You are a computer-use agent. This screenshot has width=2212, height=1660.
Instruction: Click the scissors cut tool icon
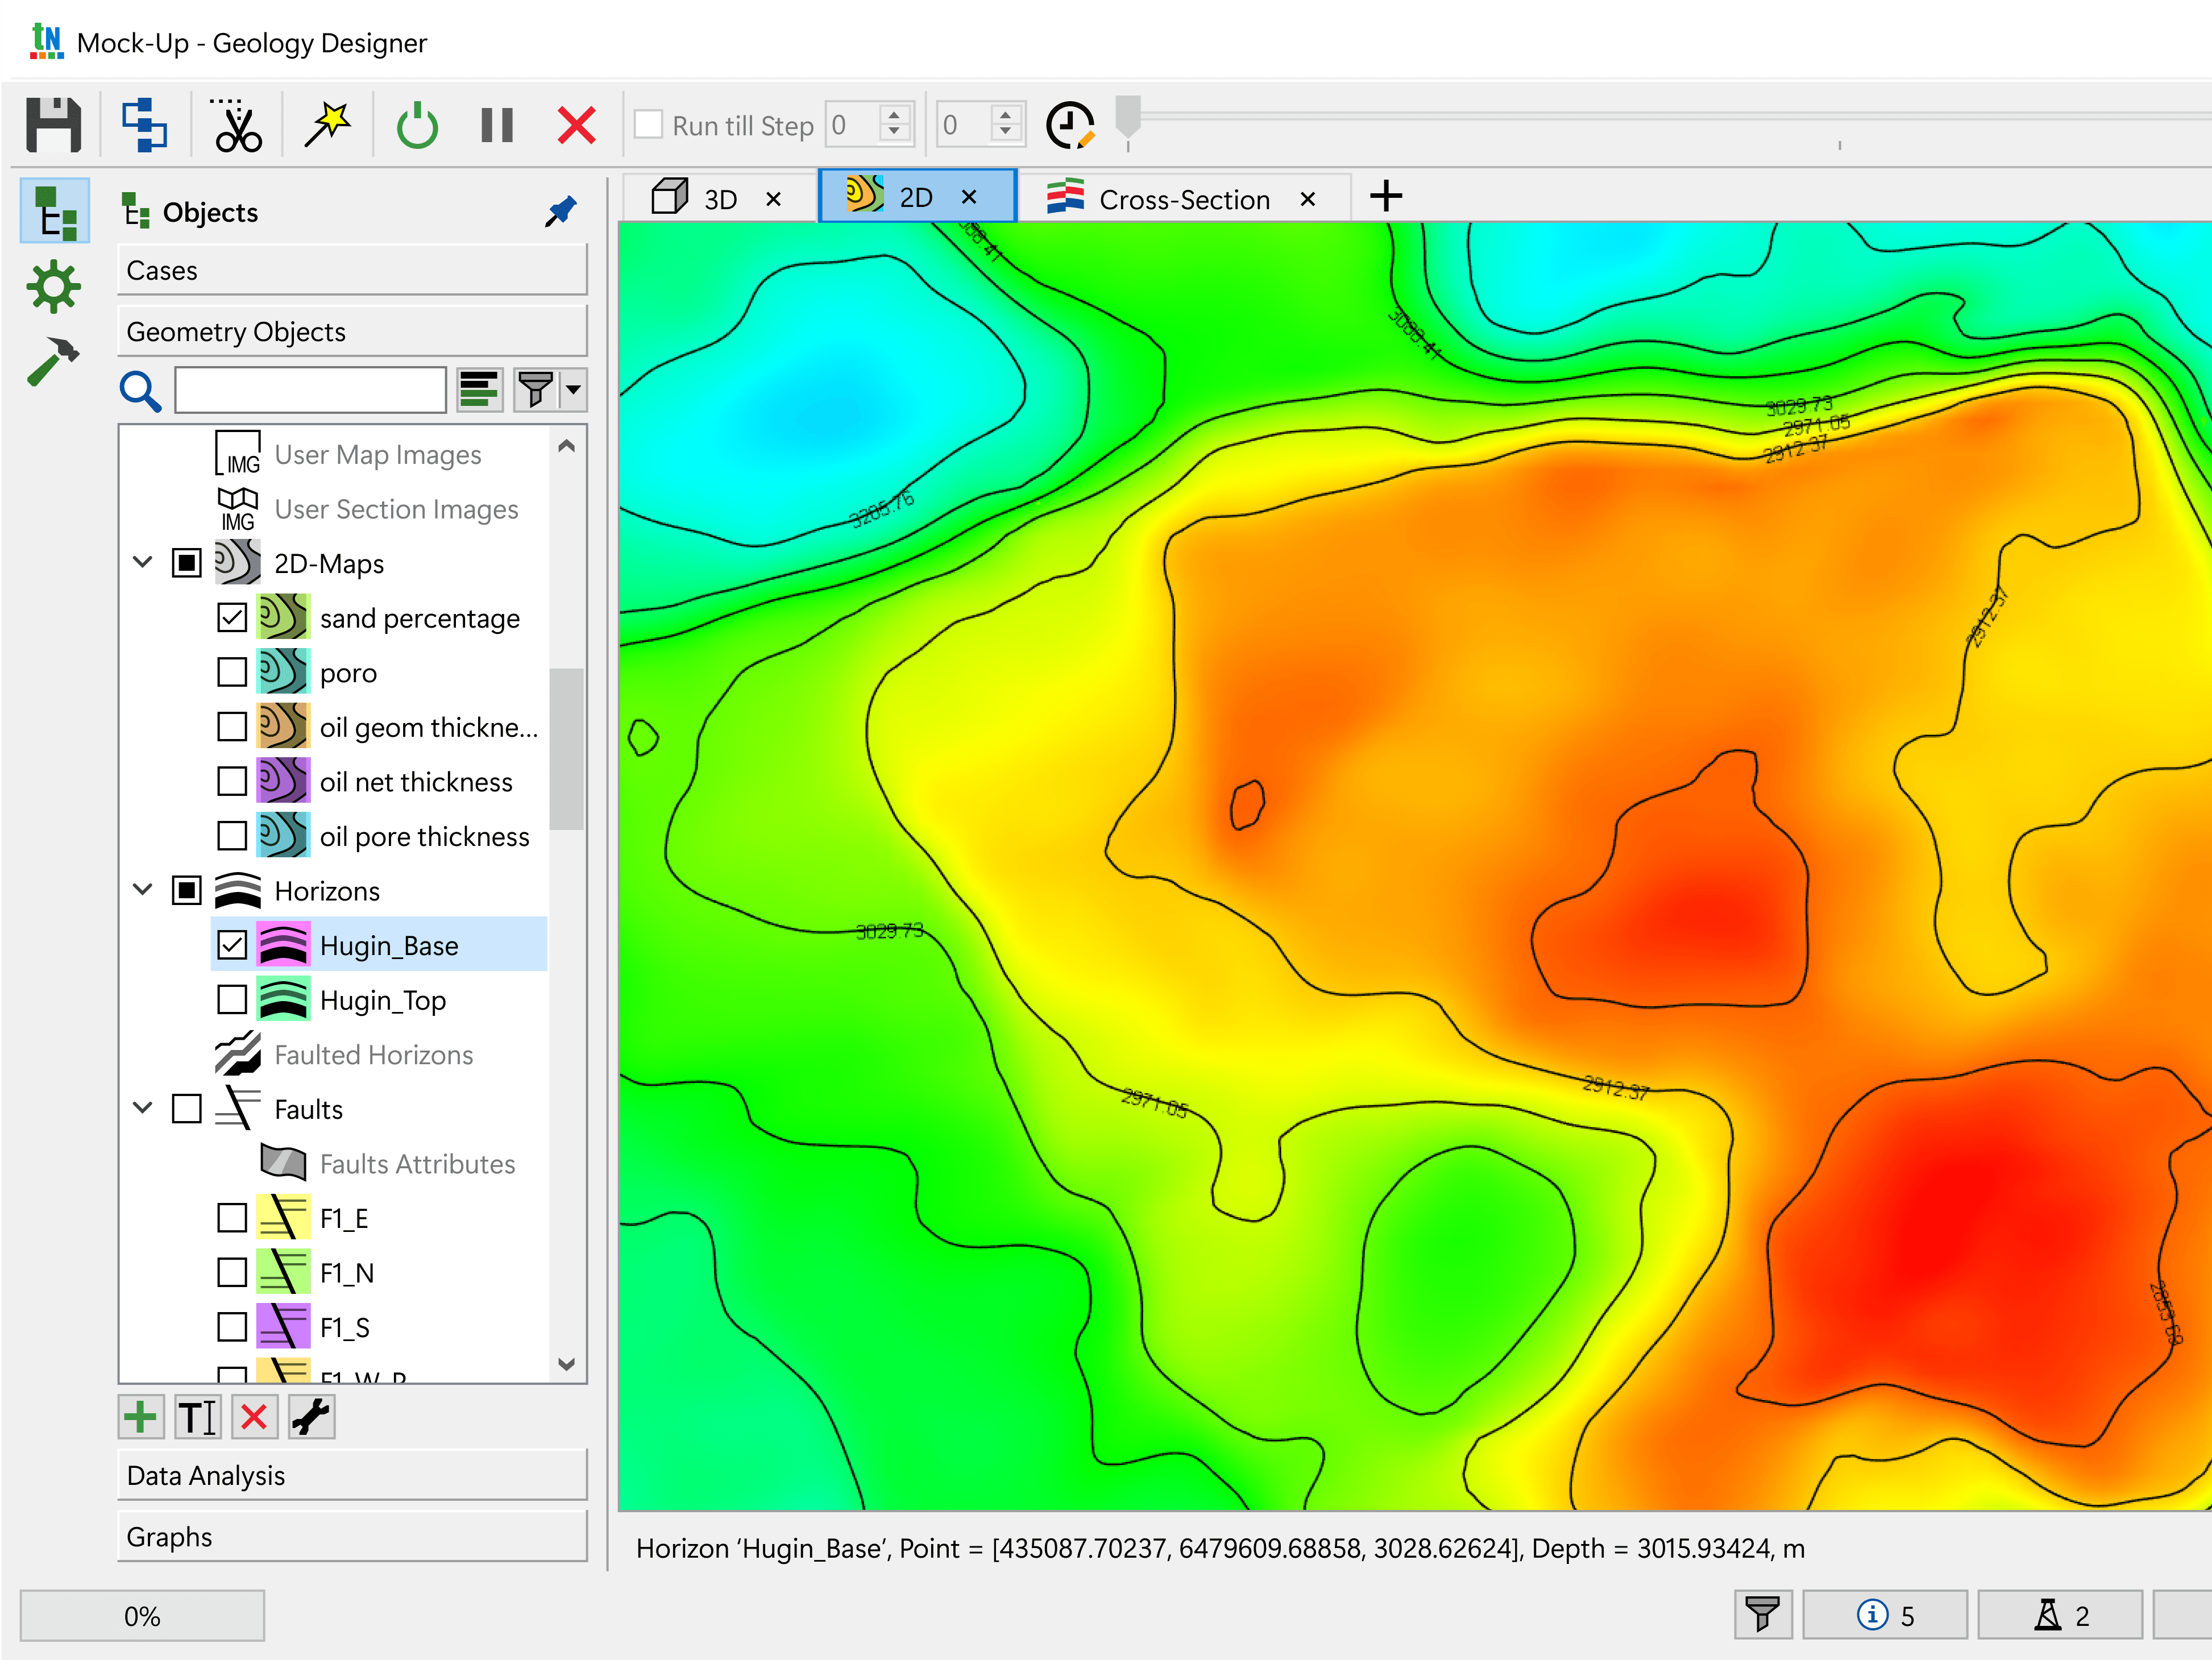coord(237,125)
